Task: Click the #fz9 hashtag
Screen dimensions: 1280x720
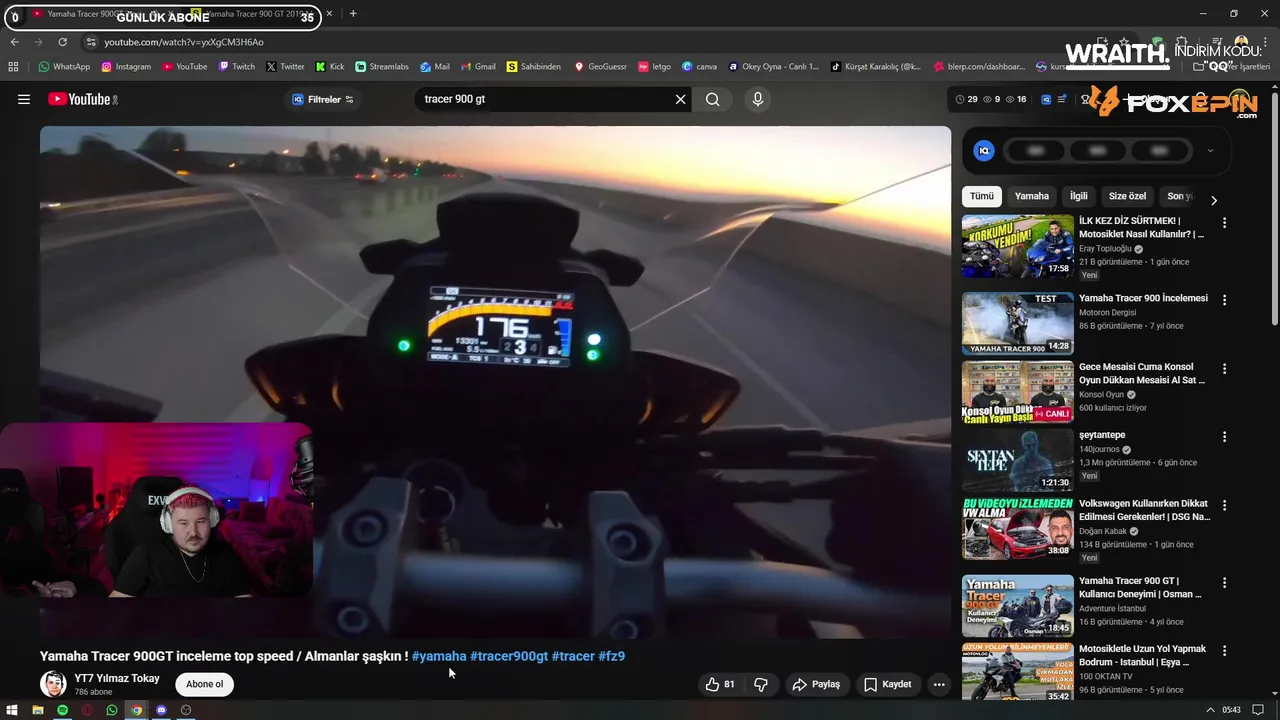Action: pyautogui.click(x=611, y=656)
